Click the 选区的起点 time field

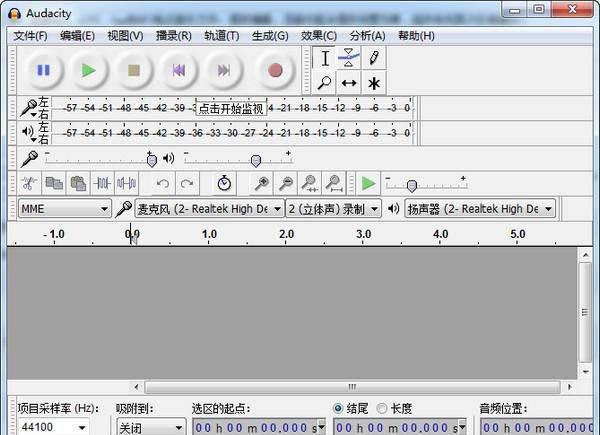(x=259, y=427)
